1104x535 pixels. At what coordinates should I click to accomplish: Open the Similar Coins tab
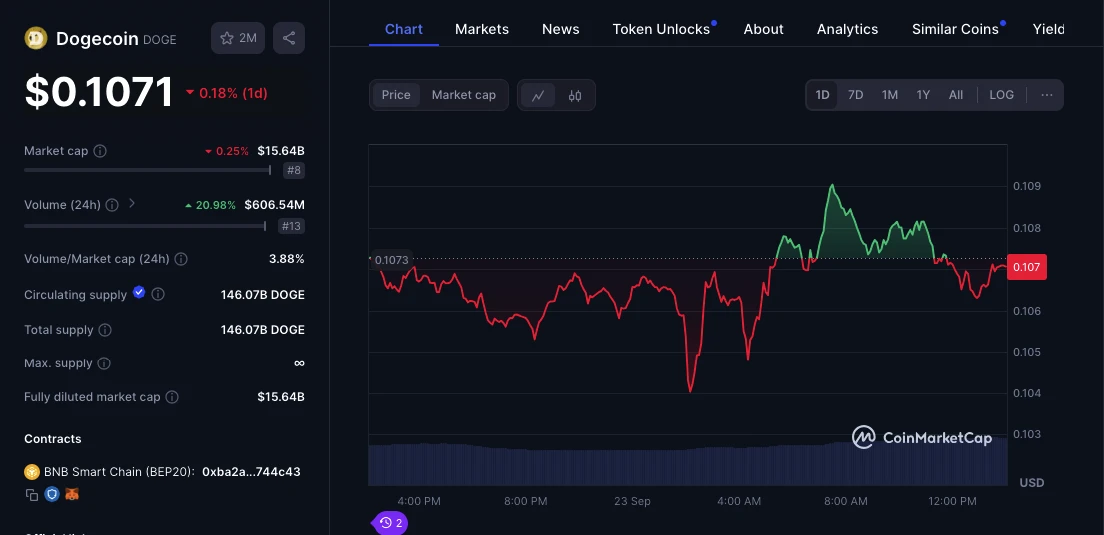[x=955, y=29]
